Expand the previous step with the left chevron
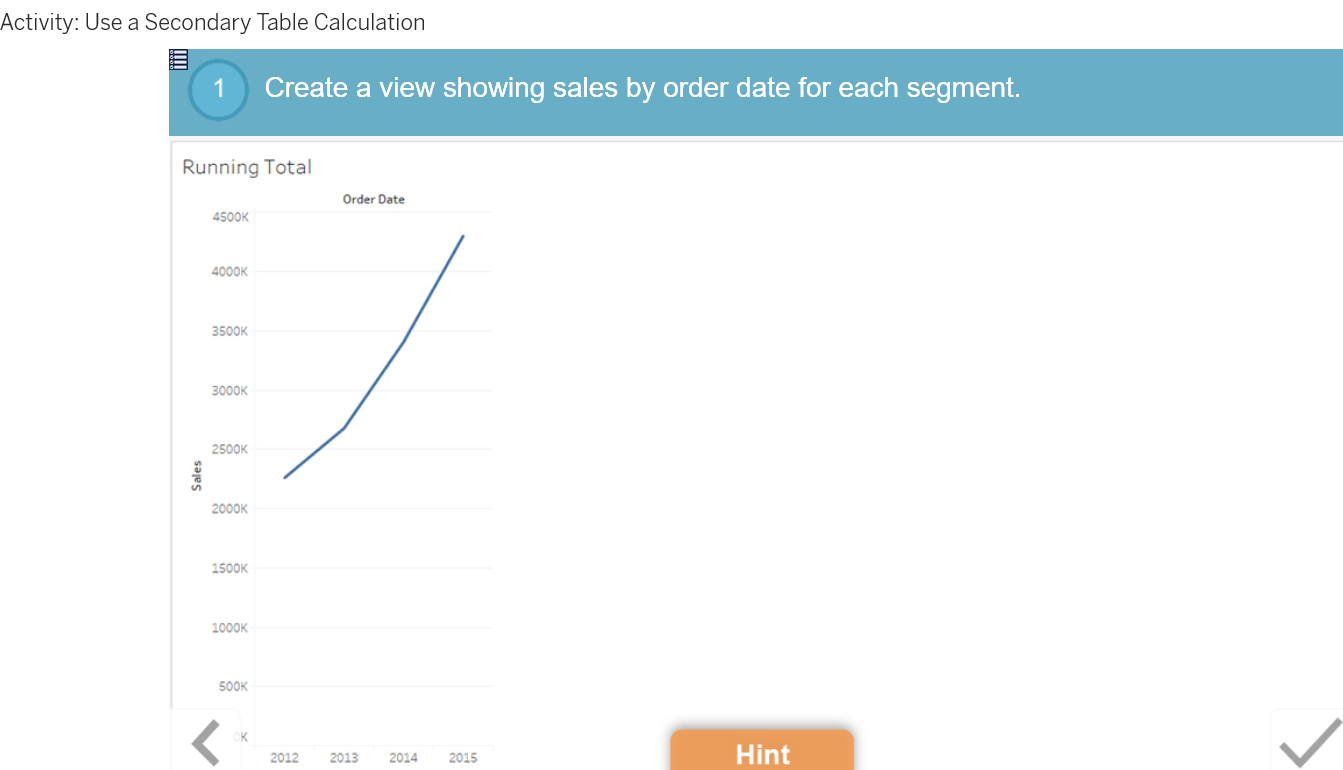 (205, 740)
